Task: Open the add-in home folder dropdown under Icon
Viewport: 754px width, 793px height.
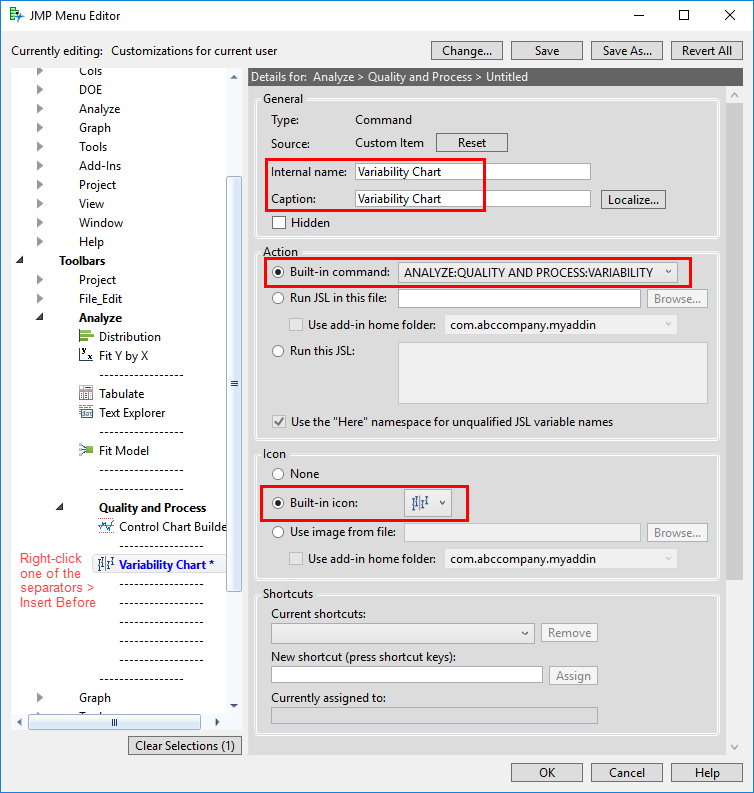Action: pyautogui.click(x=560, y=559)
